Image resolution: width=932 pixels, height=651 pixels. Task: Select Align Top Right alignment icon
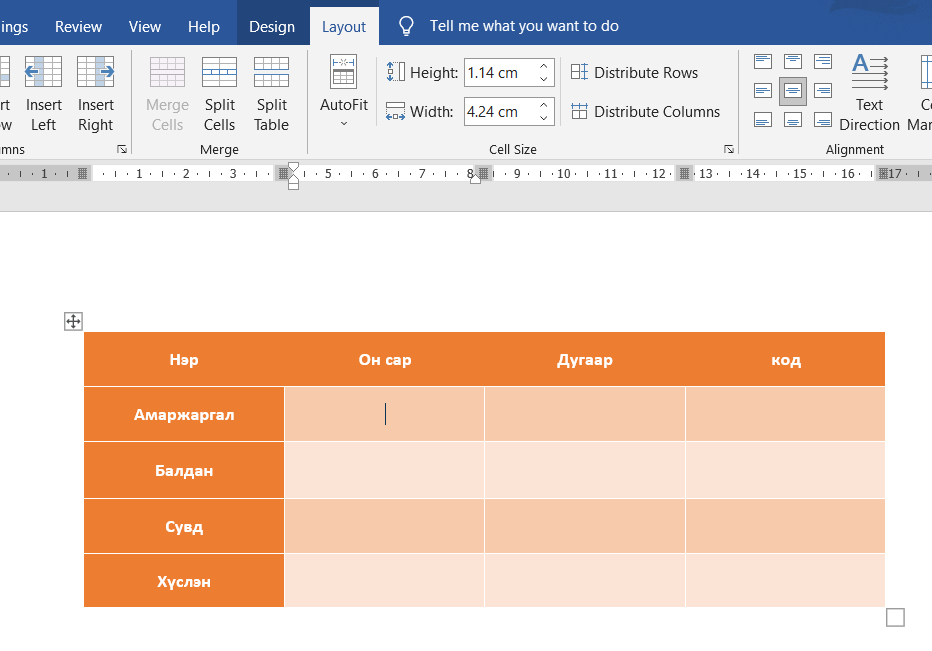pyautogui.click(x=823, y=61)
